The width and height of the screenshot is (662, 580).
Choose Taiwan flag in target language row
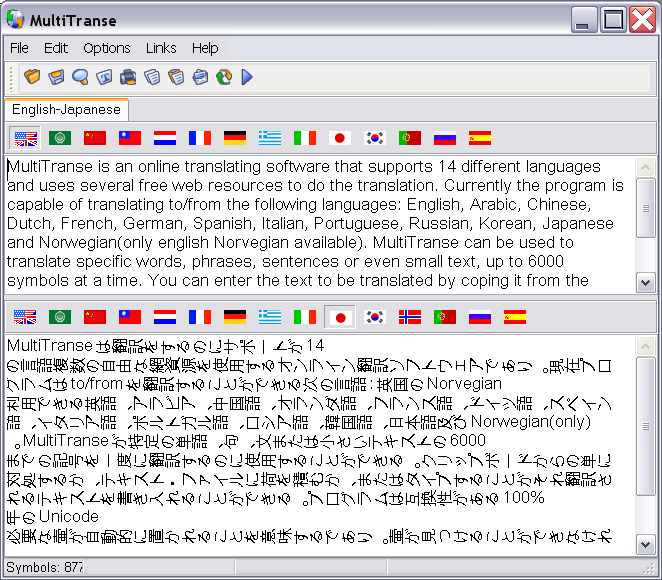click(130, 317)
